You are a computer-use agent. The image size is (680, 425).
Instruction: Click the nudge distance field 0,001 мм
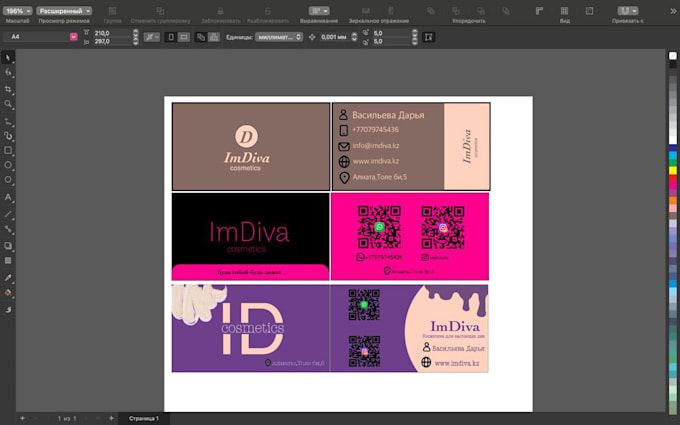click(334, 37)
